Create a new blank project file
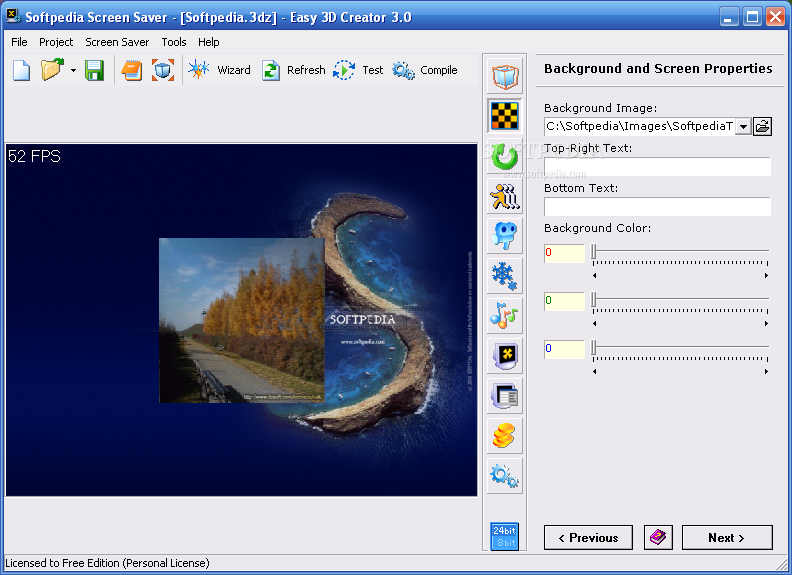 click(x=21, y=70)
